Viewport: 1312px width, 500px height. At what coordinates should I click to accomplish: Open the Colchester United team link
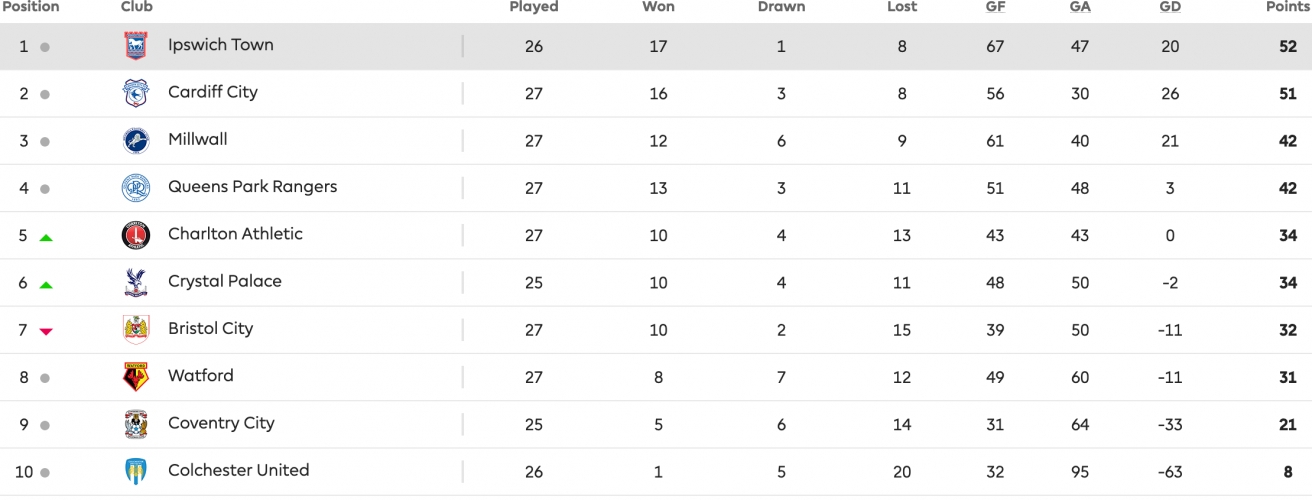point(238,470)
